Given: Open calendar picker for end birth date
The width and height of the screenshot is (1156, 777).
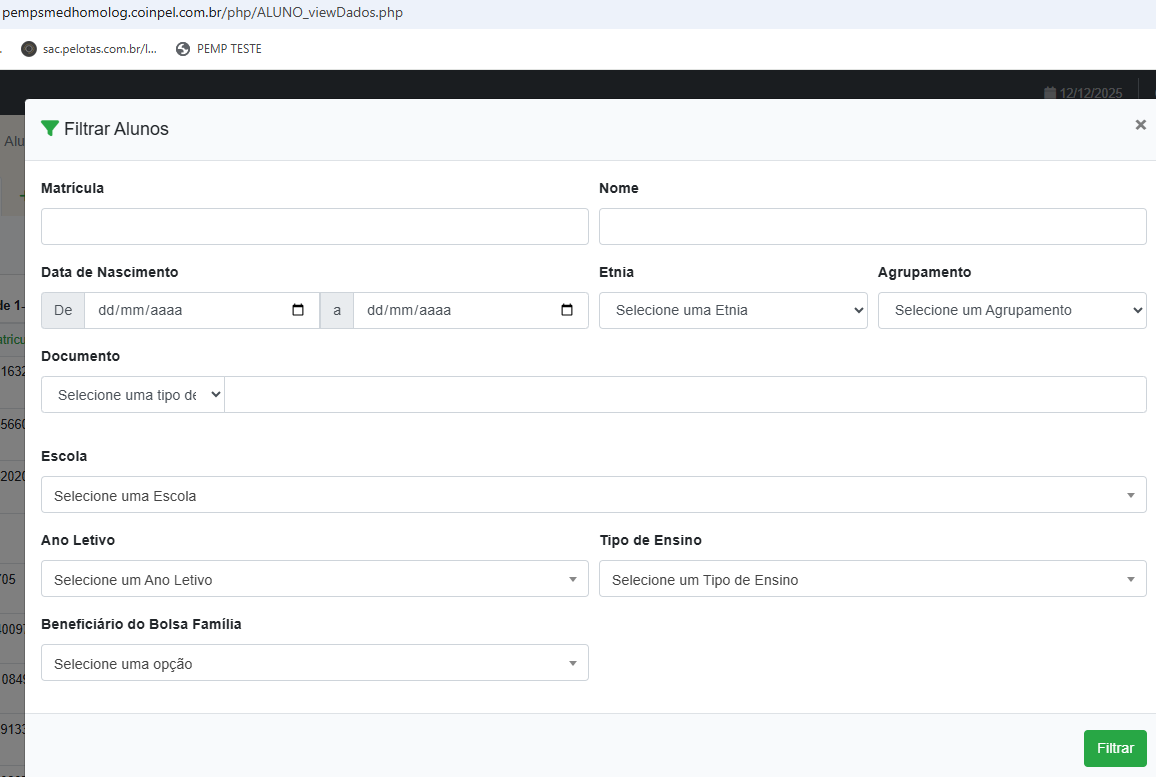Looking at the screenshot, I should (567, 310).
